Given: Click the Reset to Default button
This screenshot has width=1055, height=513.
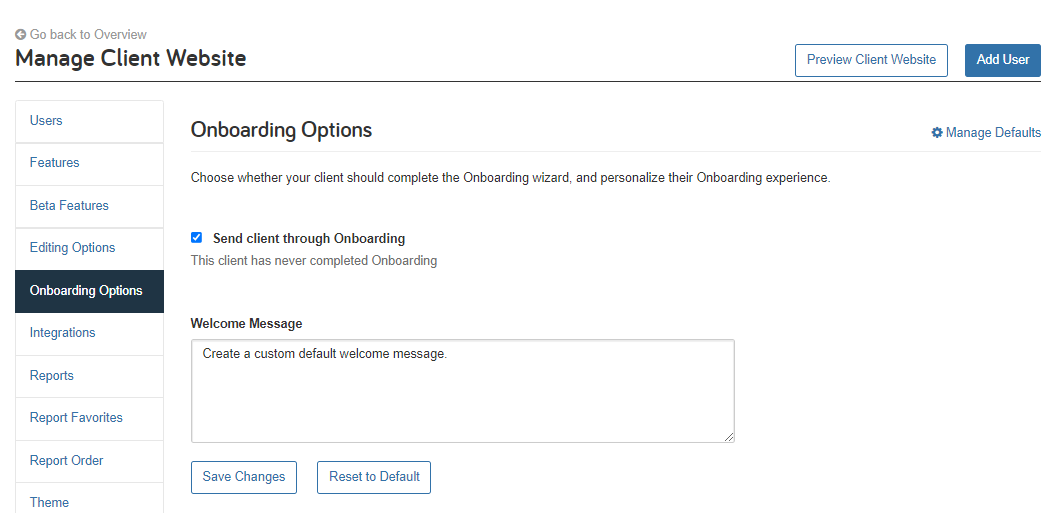Looking at the screenshot, I should 374,477.
